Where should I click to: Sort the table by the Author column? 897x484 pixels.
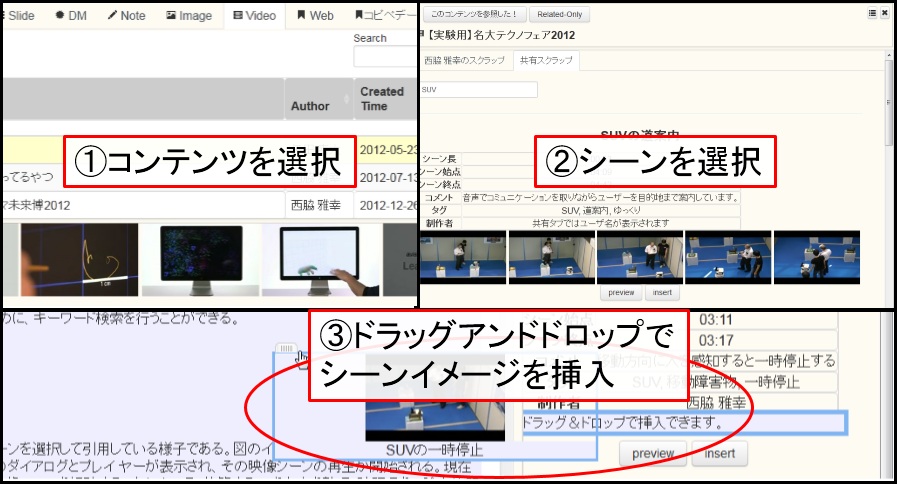318,99
